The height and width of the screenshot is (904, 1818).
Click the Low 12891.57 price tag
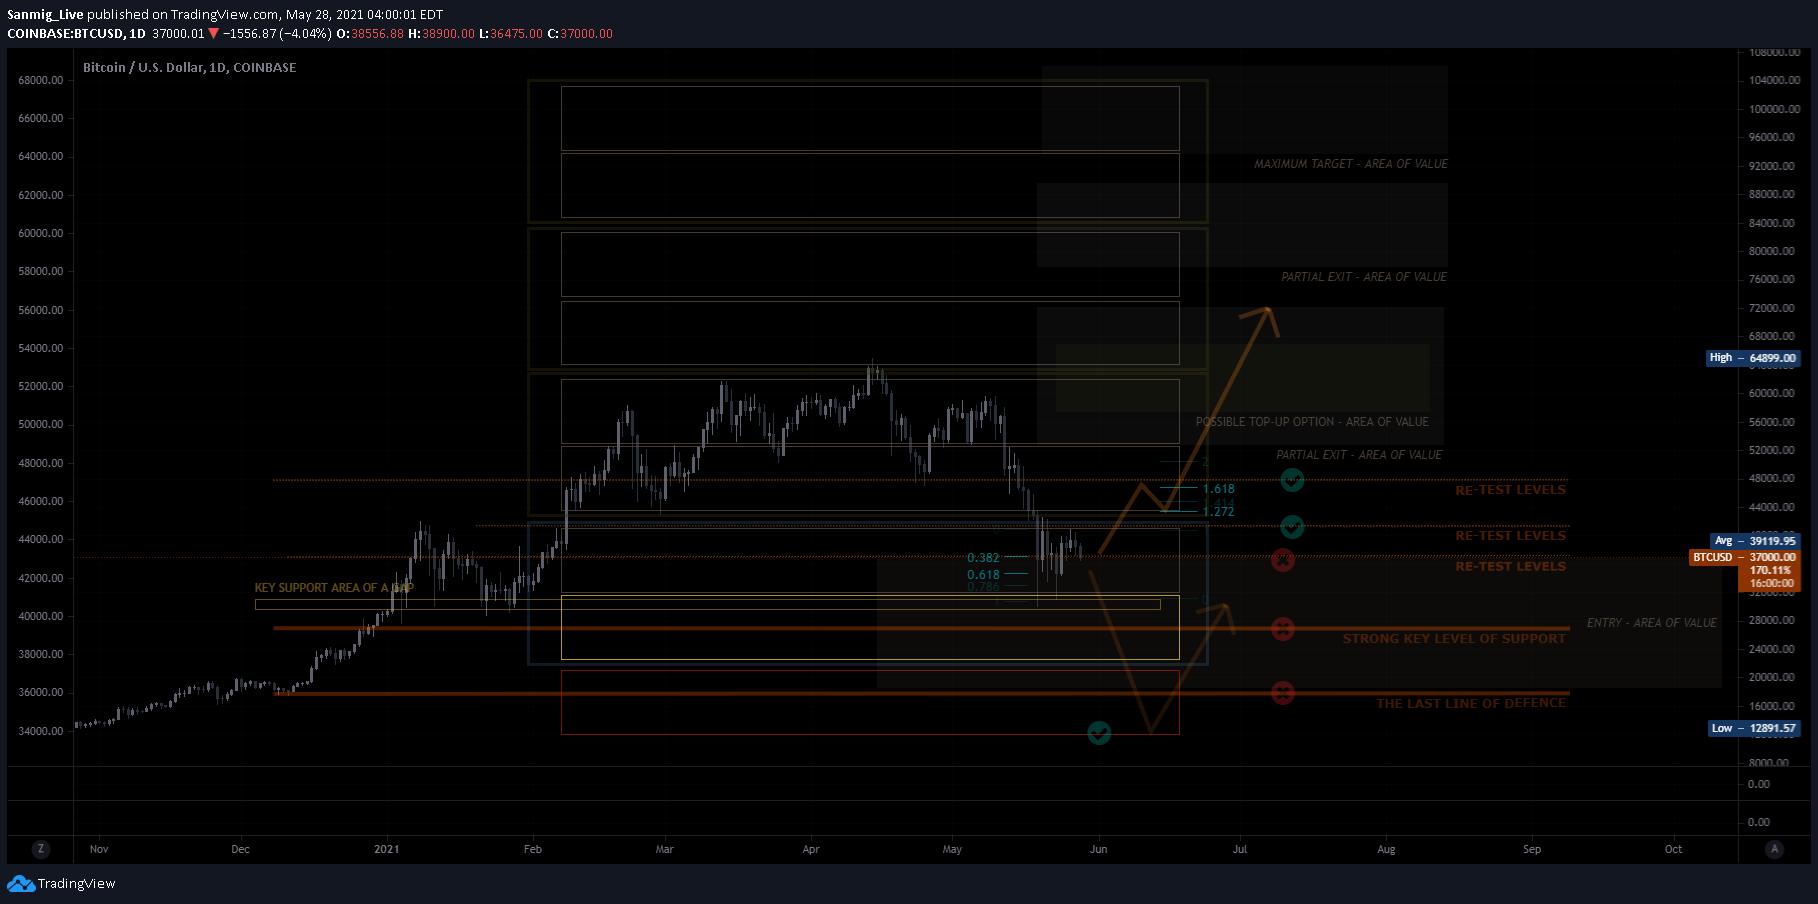click(1753, 728)
